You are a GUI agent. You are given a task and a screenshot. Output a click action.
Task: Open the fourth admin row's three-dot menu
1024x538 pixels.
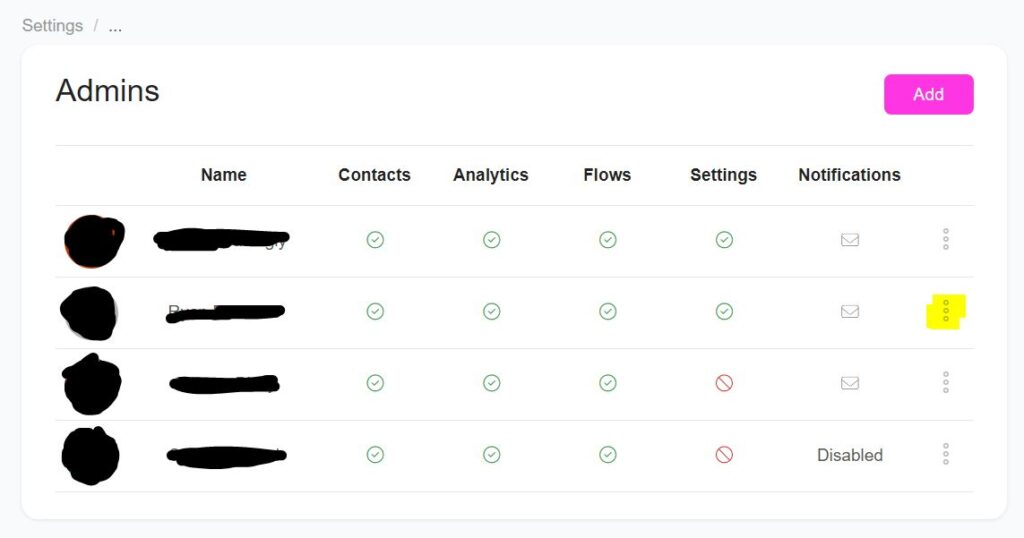945,454
